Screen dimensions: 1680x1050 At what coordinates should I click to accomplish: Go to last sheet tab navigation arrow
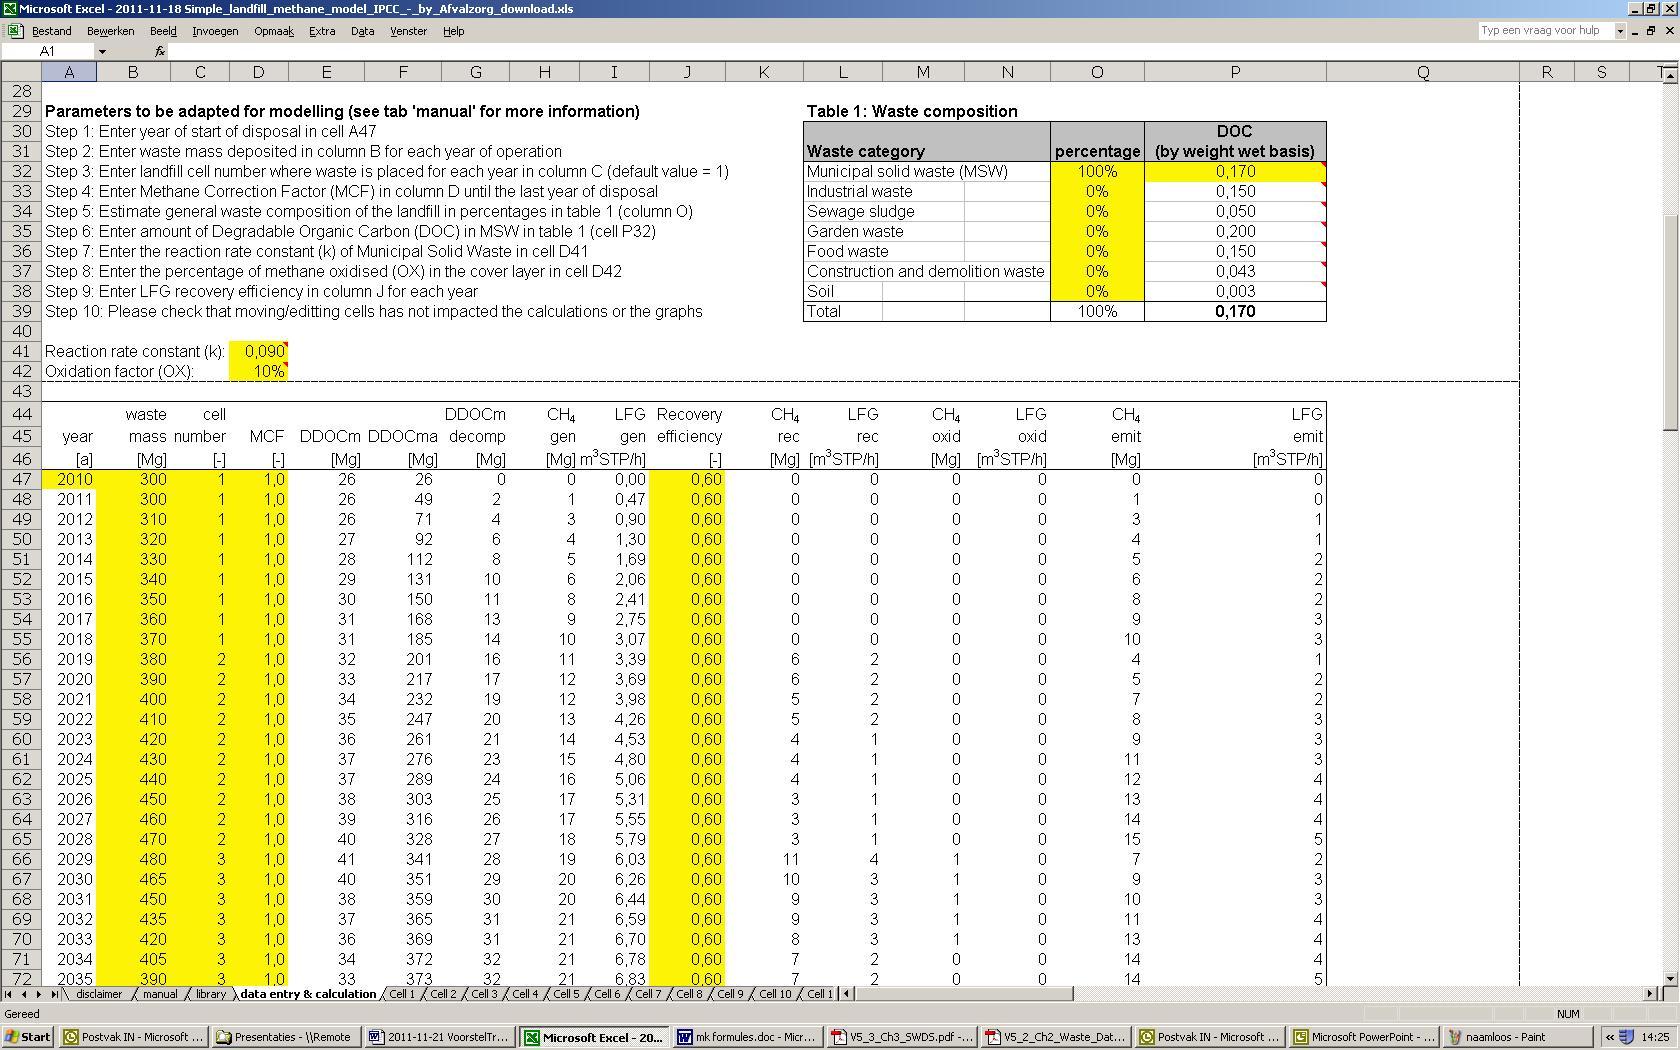pyautogui.click(x=54, y=994)
